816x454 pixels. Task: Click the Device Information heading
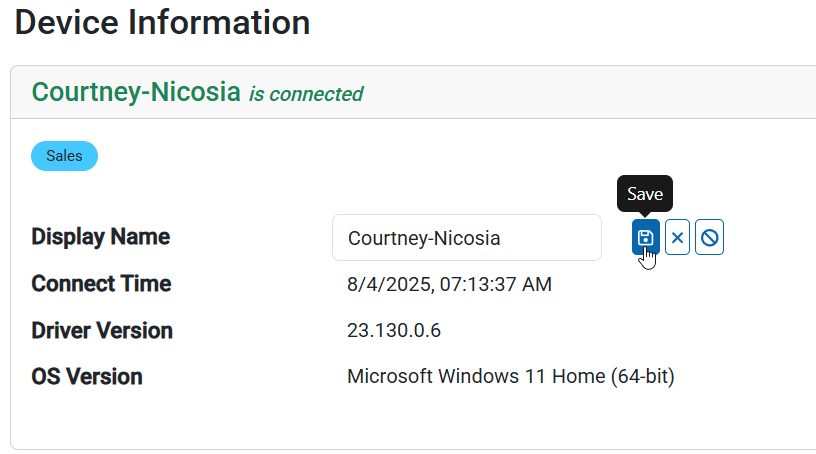point(162,22)
